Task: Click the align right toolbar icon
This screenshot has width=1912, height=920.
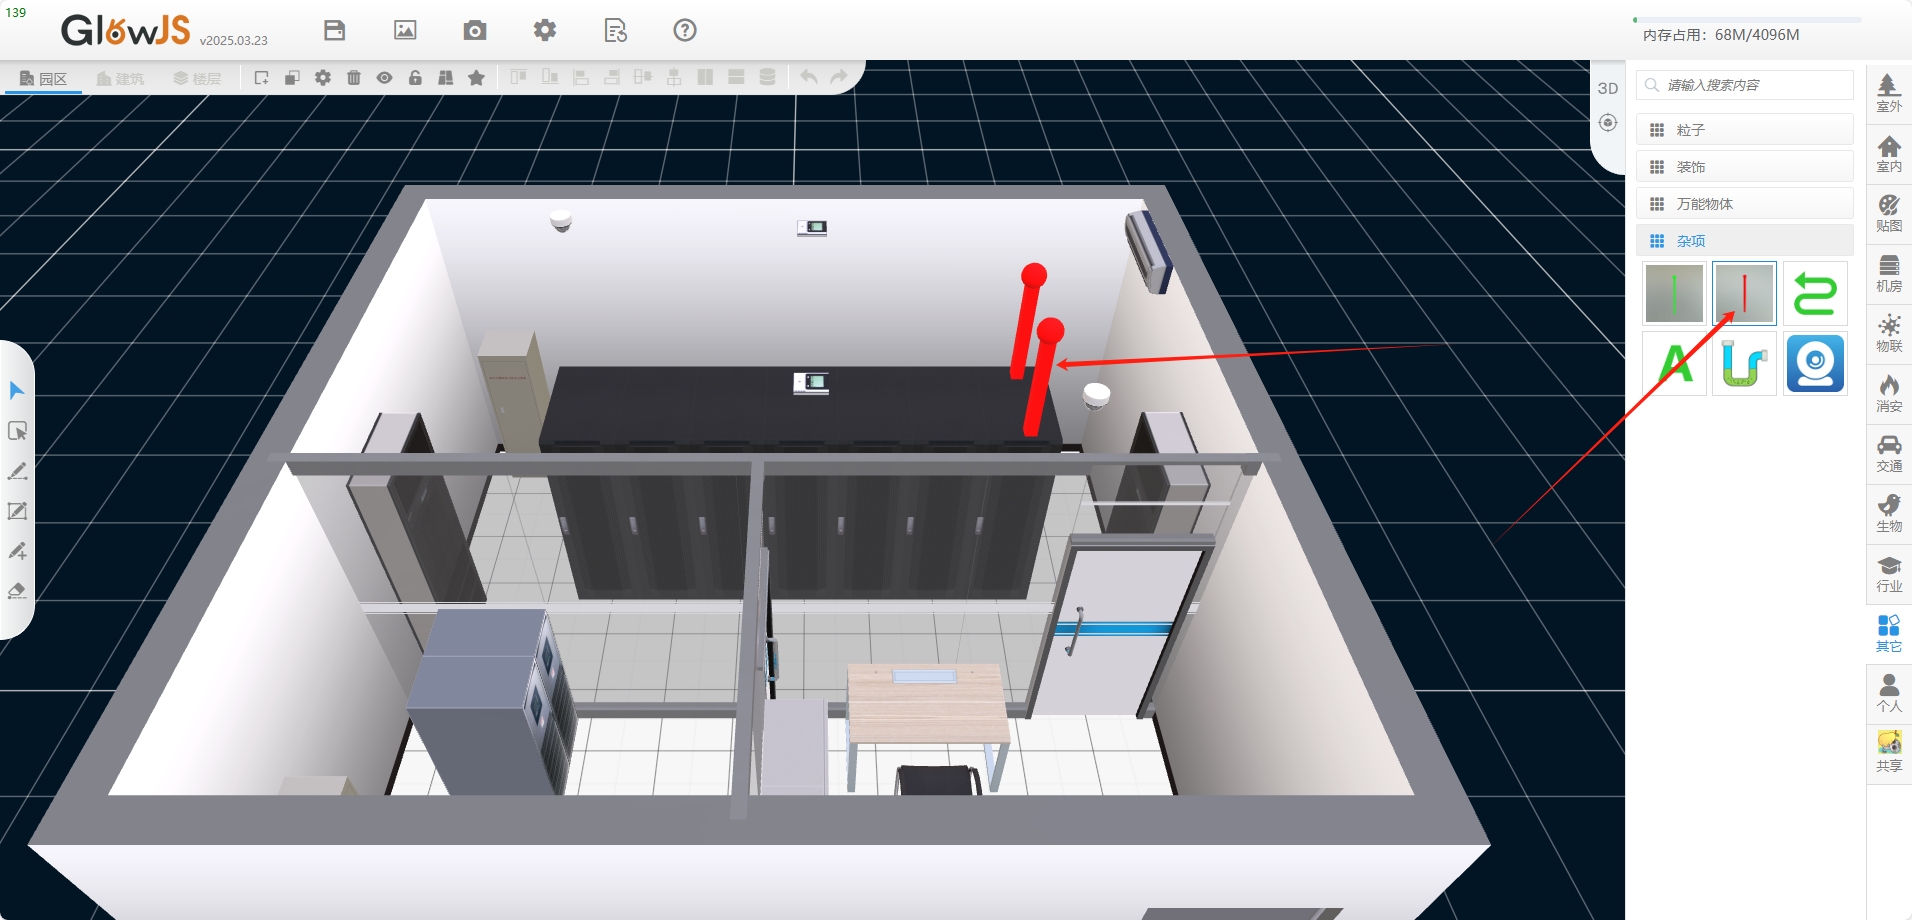Action: [612, 77]
